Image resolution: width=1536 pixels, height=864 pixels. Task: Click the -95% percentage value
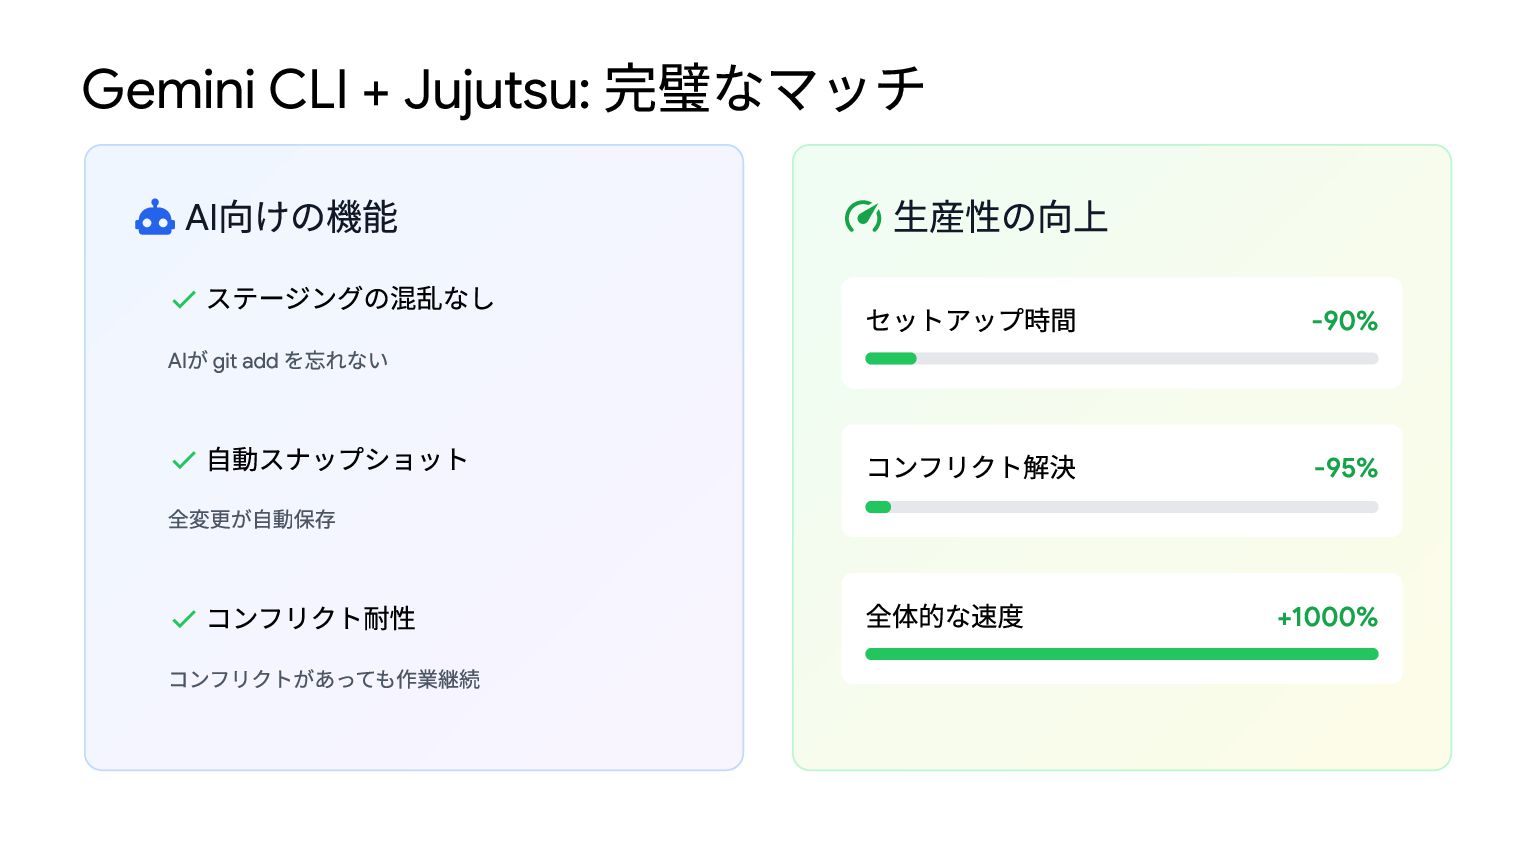point(1345,468)
